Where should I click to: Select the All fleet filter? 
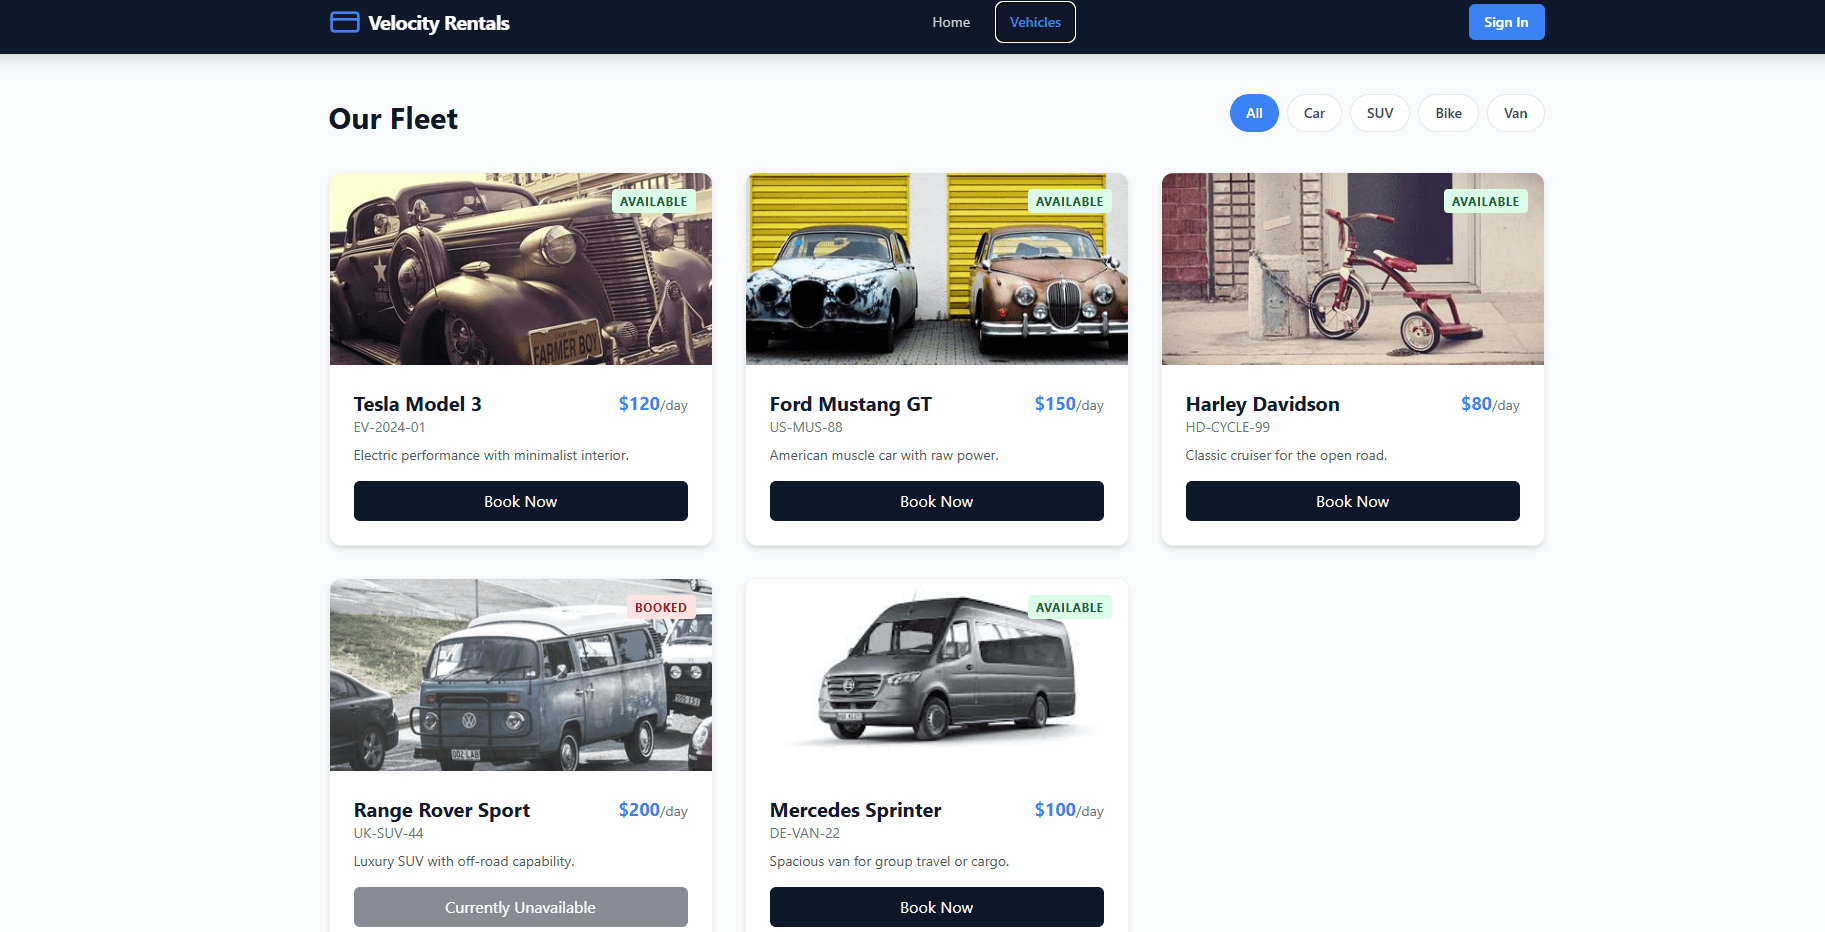click(x=1254, y=113)
